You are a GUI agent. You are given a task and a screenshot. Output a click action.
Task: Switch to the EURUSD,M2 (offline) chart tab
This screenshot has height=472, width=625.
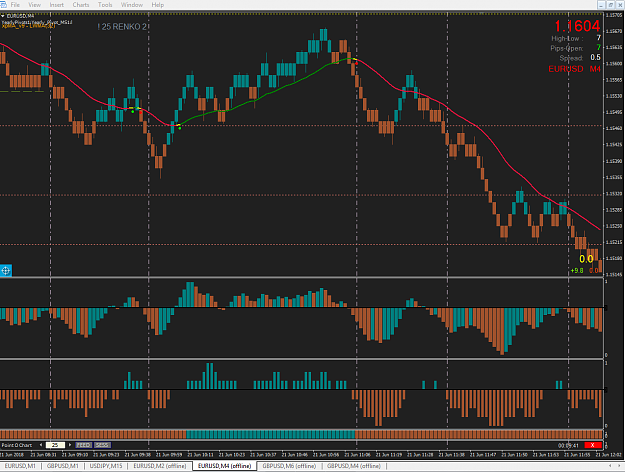pos(160,466)
